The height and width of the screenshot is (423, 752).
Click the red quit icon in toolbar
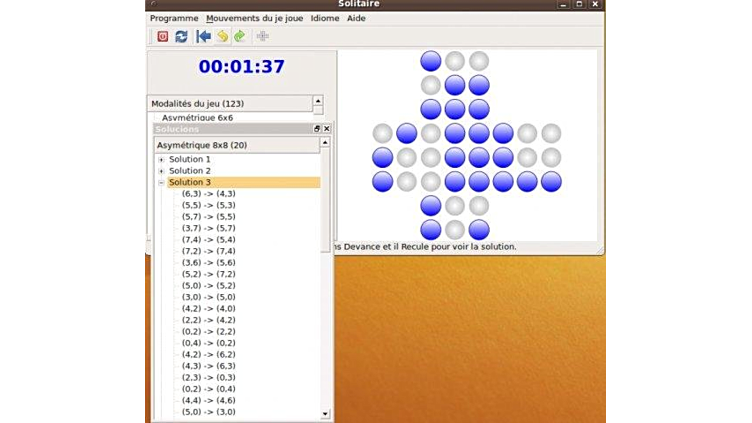click(x=162, y=36)
